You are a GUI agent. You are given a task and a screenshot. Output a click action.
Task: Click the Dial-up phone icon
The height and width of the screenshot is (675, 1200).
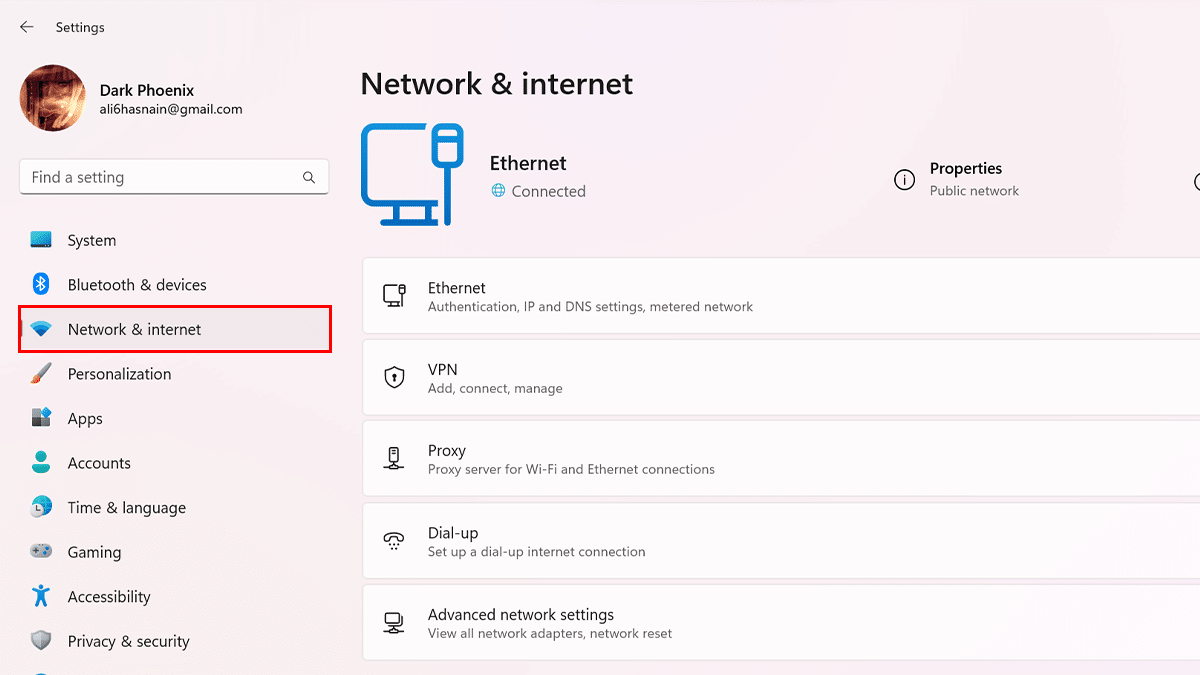394,541
